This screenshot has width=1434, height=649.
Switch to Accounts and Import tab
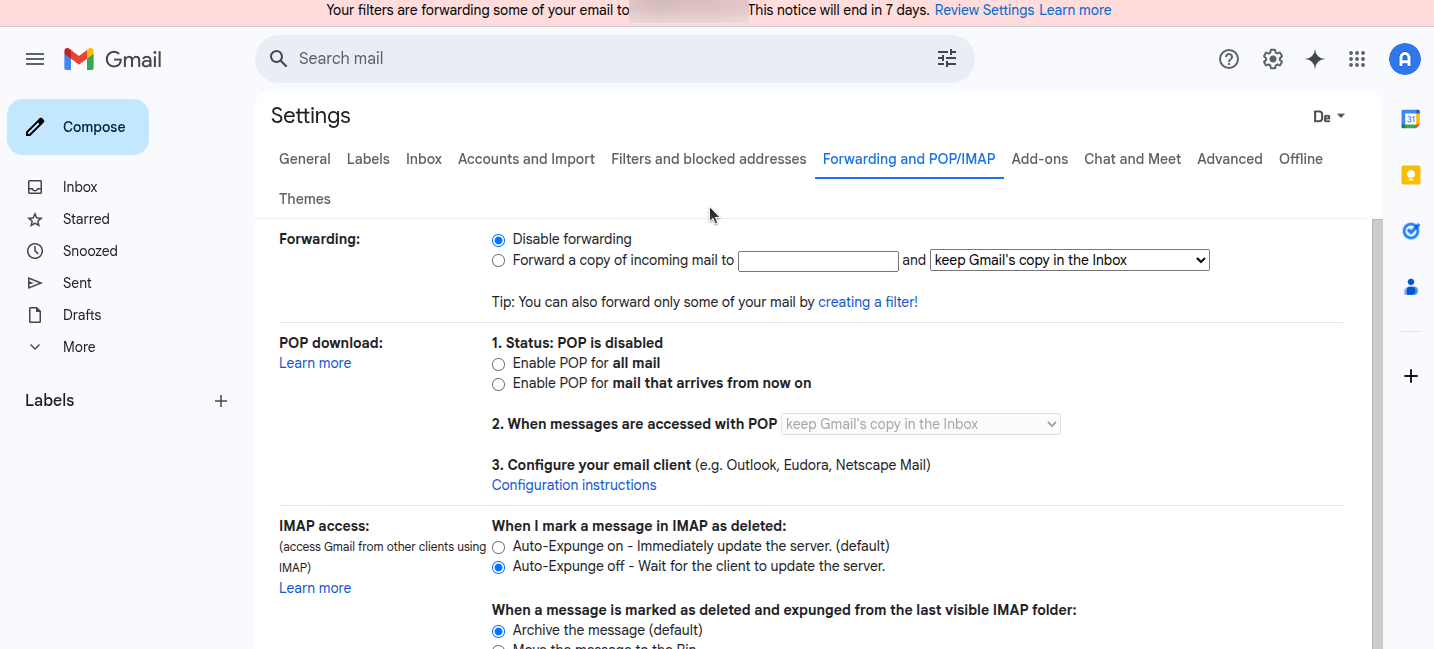tap(526, 159)
